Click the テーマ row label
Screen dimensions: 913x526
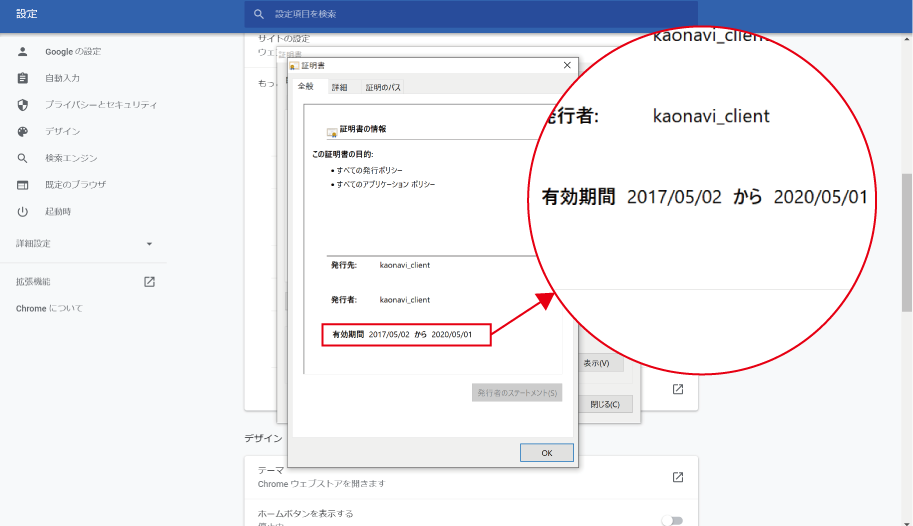coord(271,470)
